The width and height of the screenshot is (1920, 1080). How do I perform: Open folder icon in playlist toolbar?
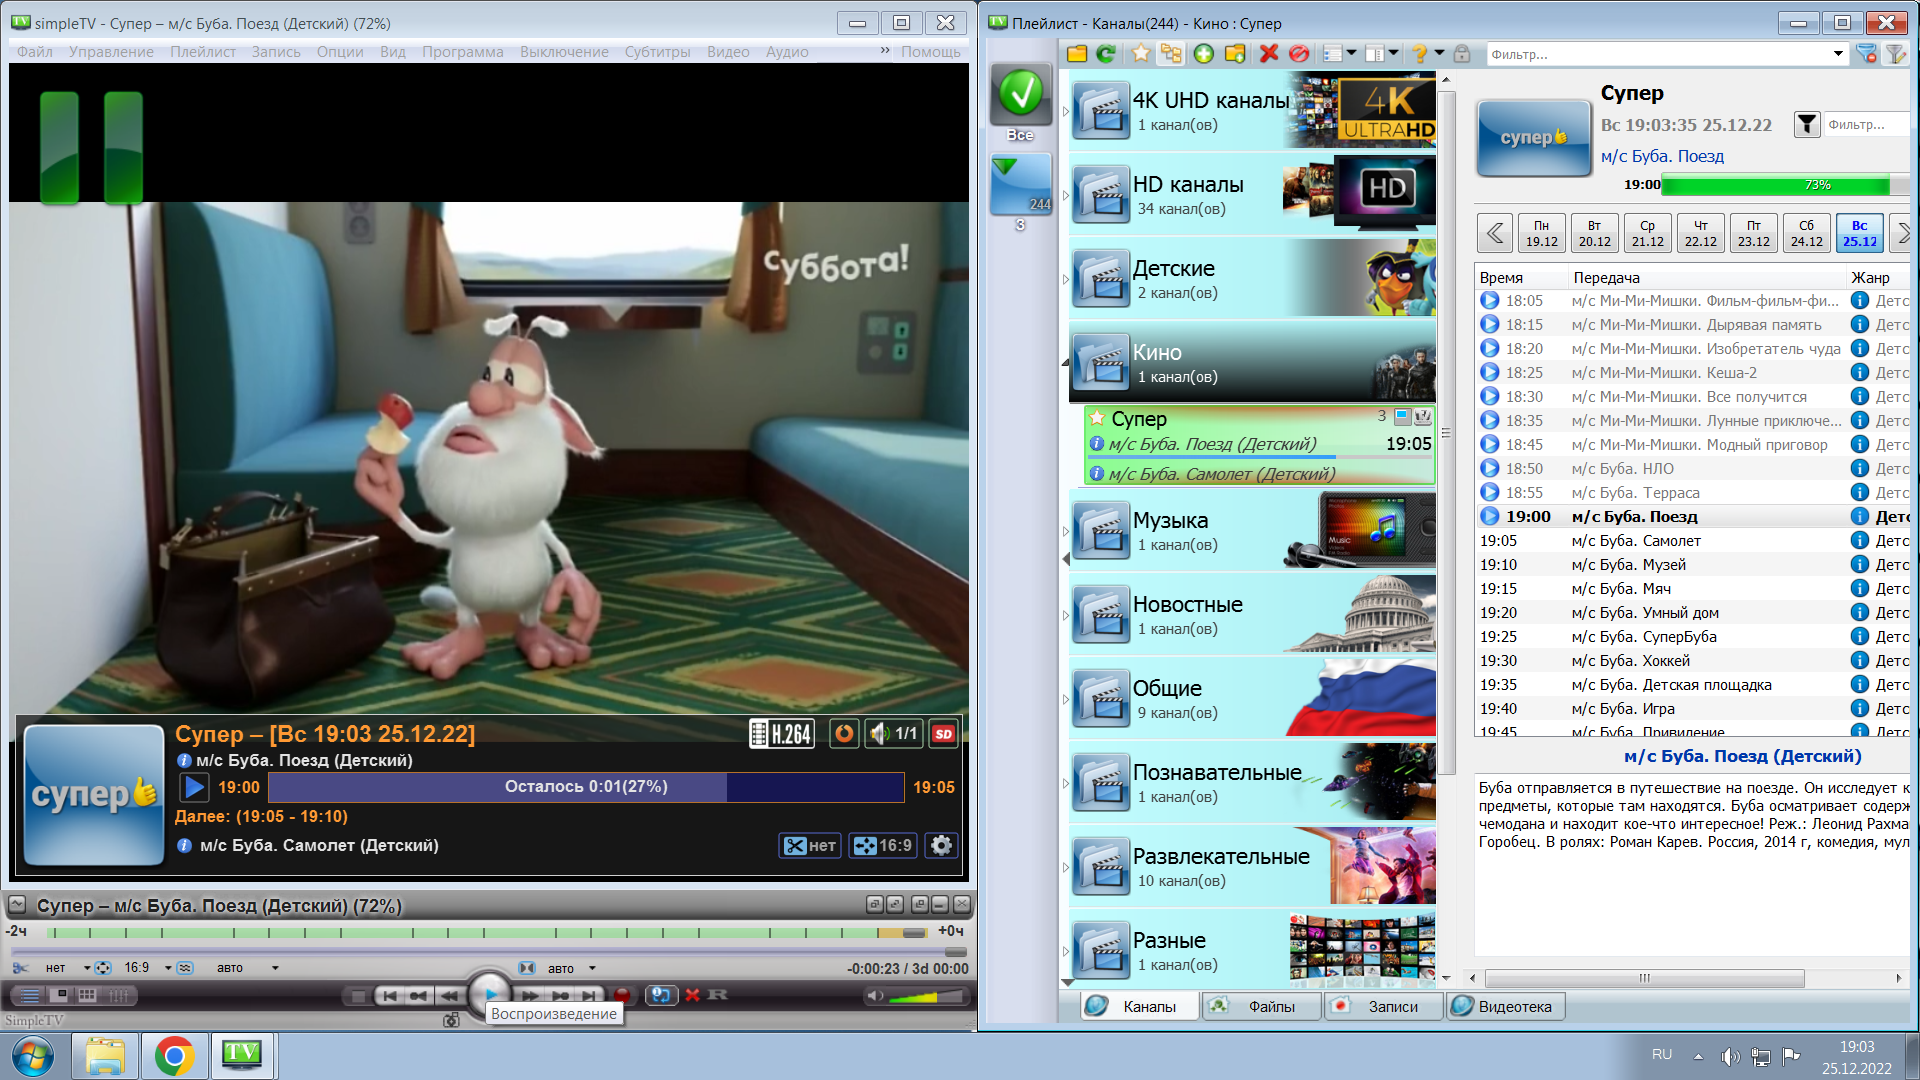pos(1077,54)
